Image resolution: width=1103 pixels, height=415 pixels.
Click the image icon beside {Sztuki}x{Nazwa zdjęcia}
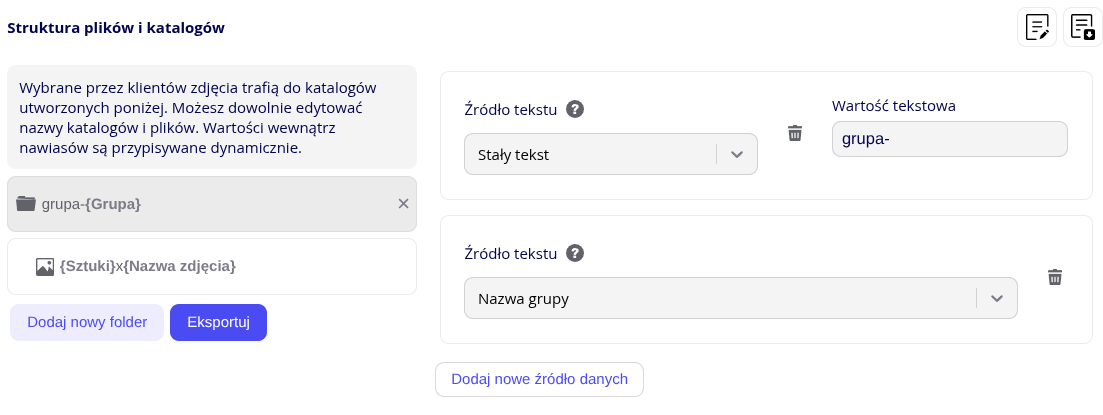click(x=45, y=267)
